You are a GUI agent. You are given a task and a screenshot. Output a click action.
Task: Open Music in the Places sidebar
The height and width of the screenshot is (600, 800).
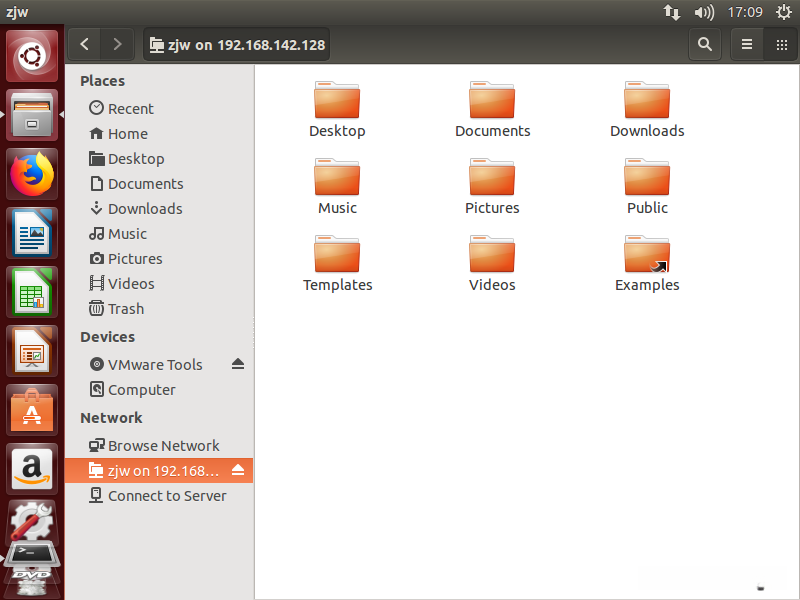(159, 234)
